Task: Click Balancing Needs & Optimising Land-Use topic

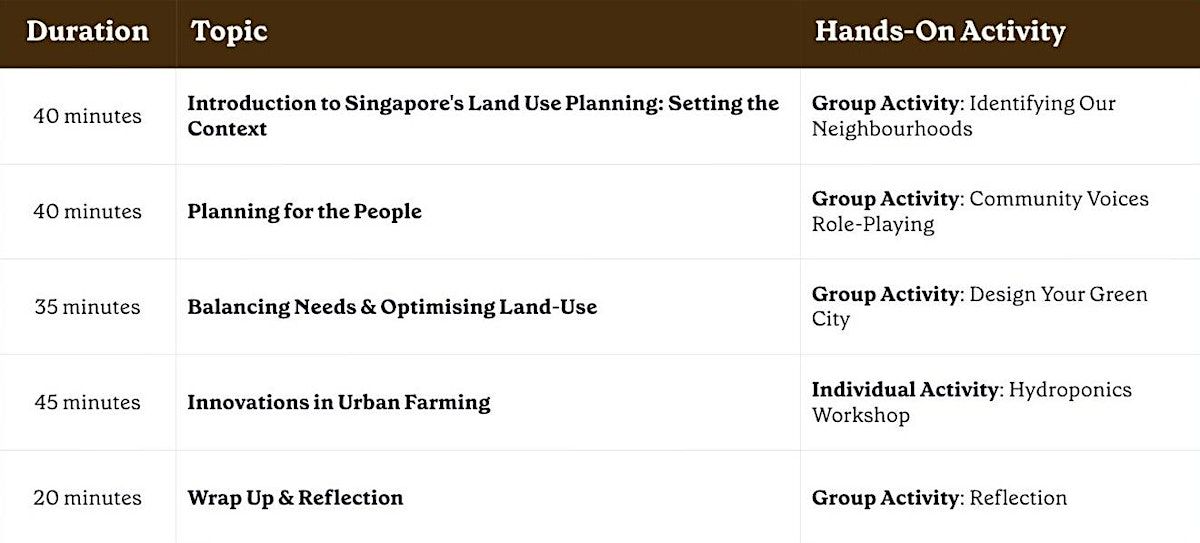Action: coord(392,307)
